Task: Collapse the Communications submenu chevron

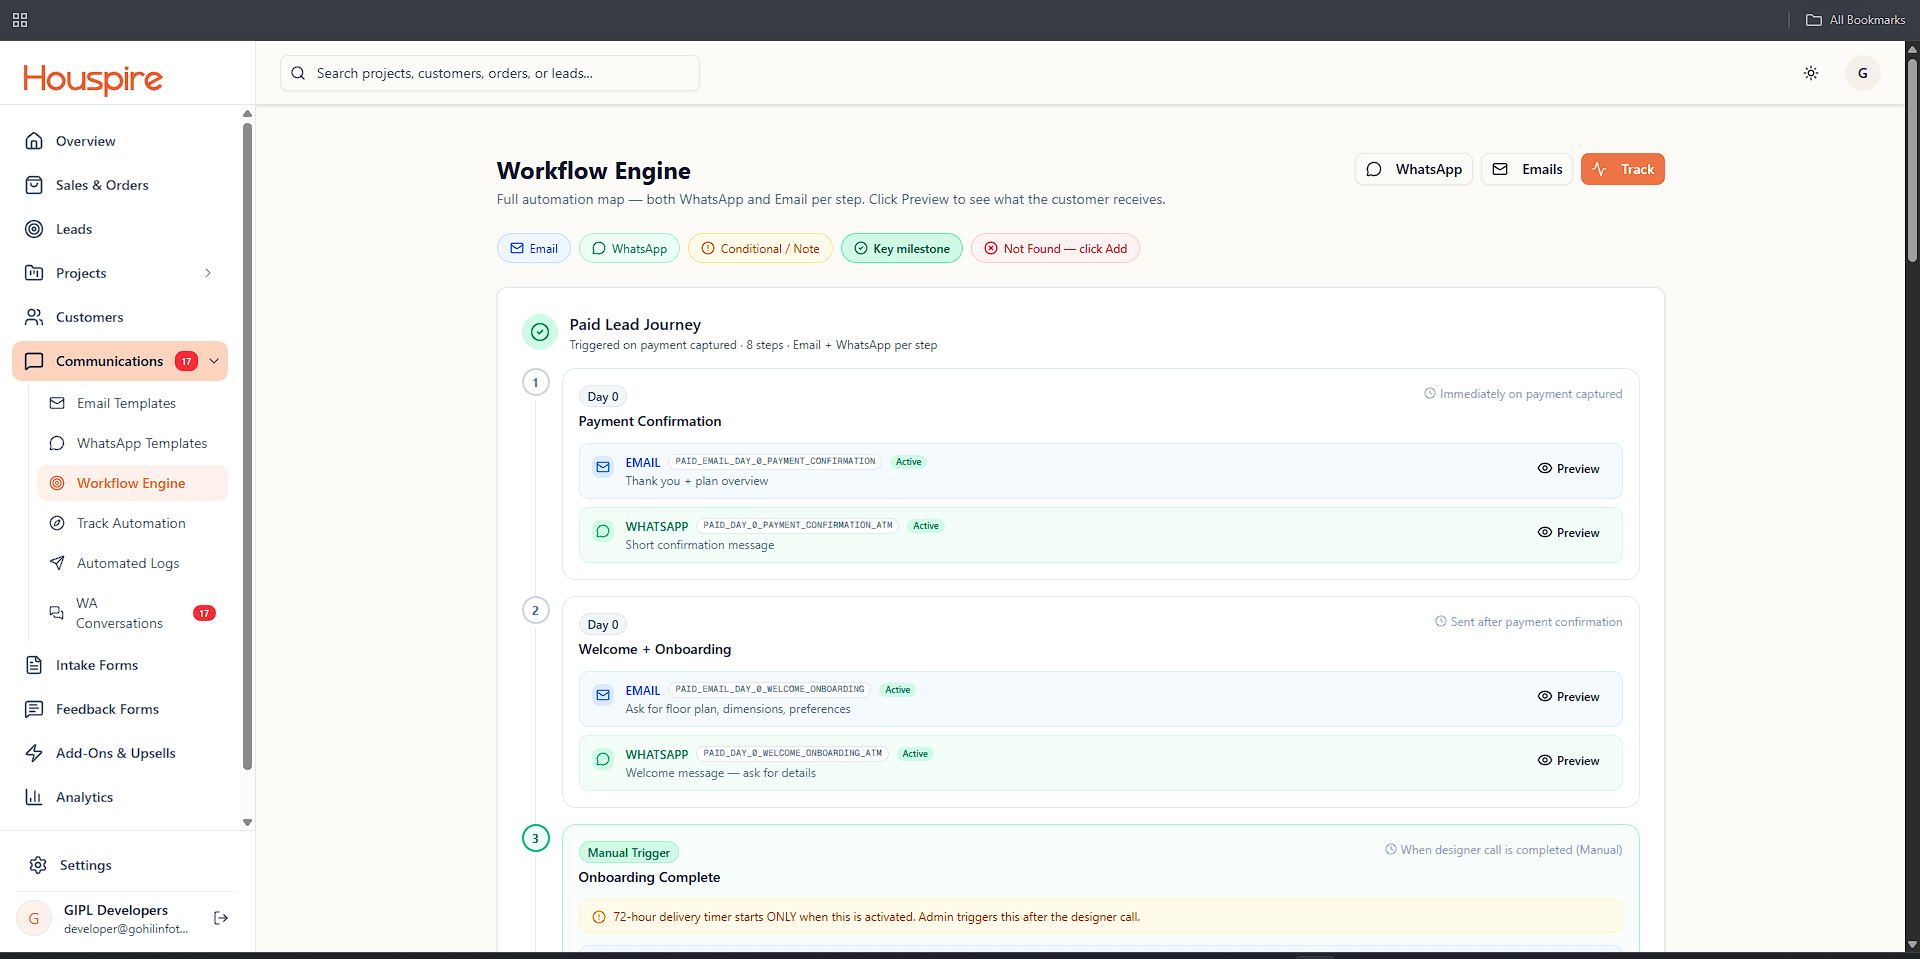Action: coord(214,361)
